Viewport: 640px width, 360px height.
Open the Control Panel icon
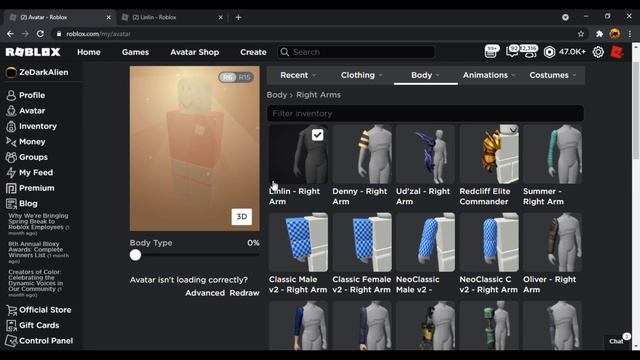coord(11,341)
